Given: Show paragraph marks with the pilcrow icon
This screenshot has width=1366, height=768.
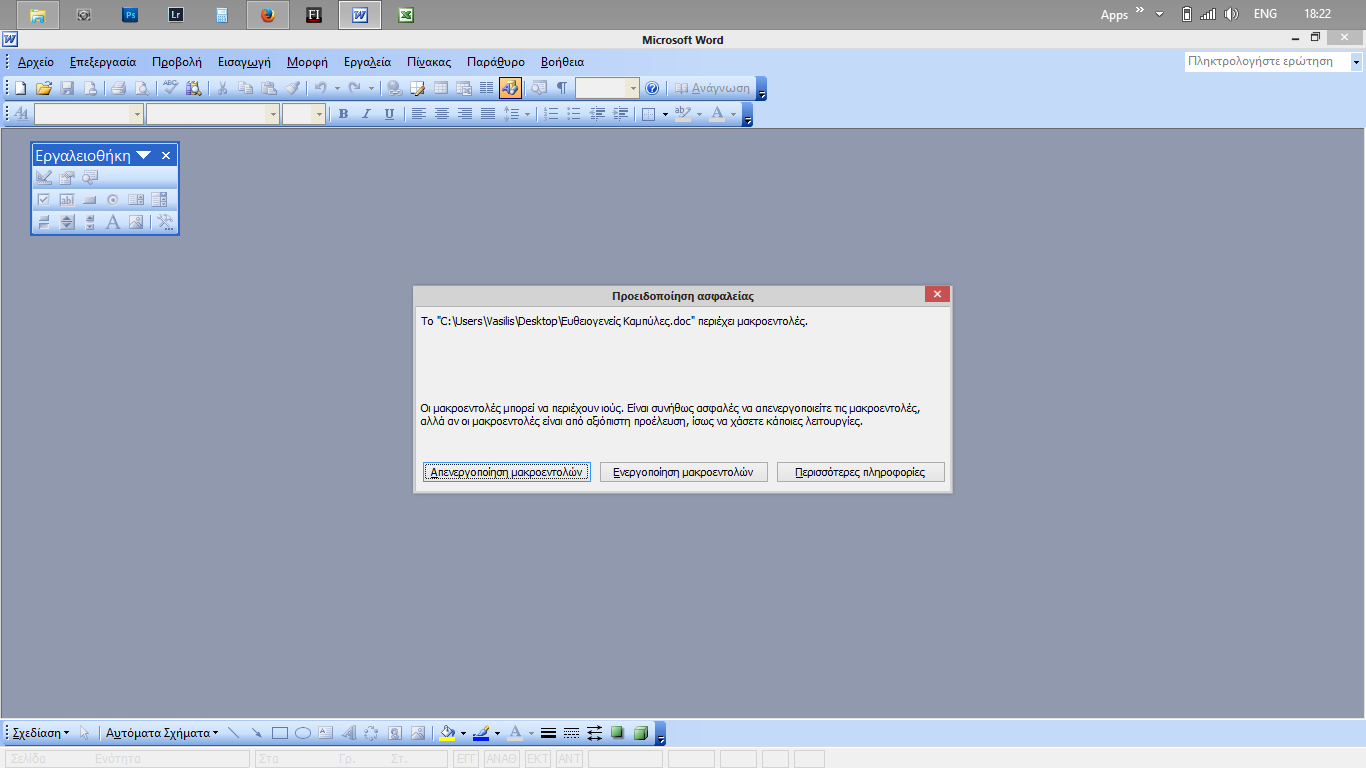Looking at the screenshot, I should (562, 88).
